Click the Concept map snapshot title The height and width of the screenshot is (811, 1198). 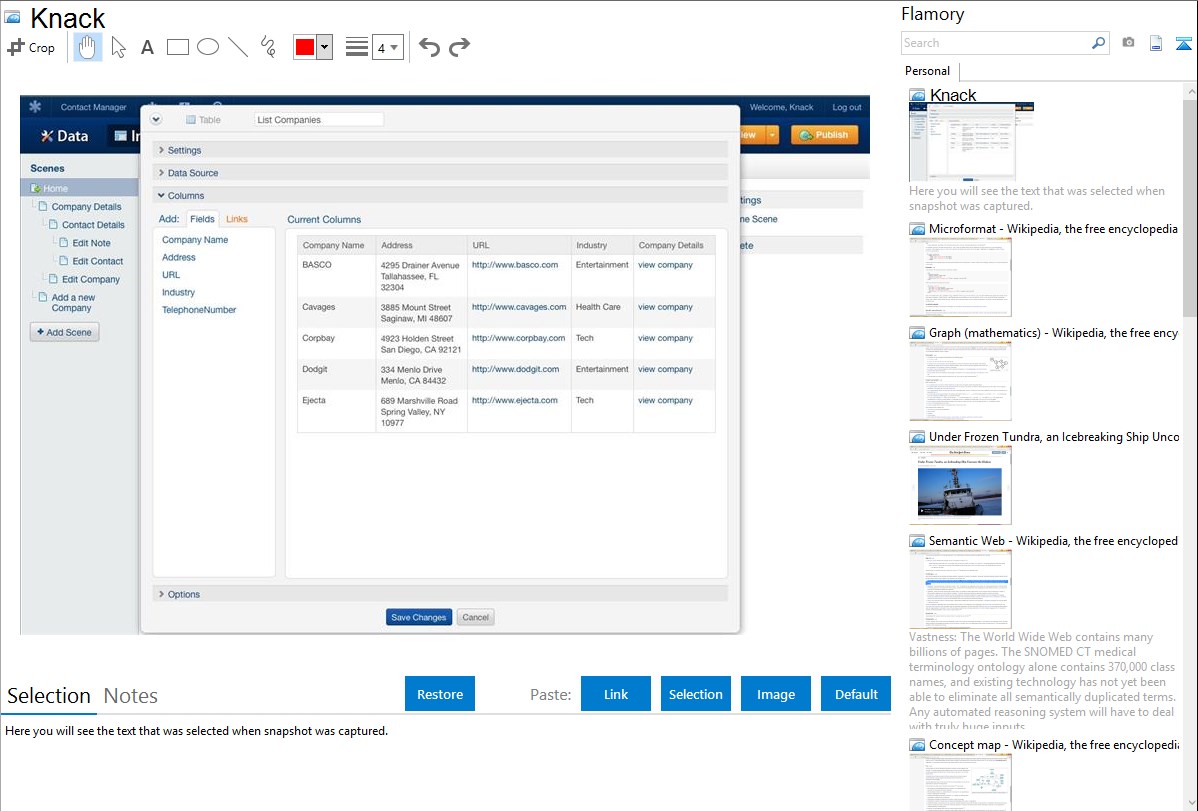(x=1054, y=744)
